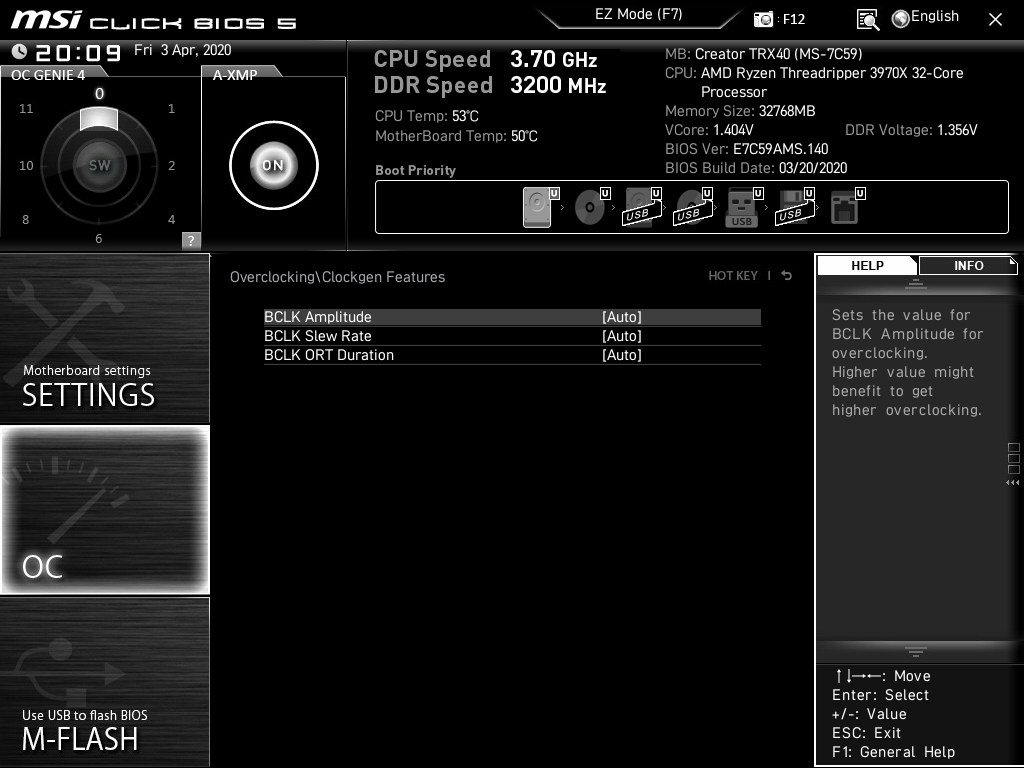Select the USB optical drive boot device
The width and height of the screenshot is (1024, 768).
(692, 207)
